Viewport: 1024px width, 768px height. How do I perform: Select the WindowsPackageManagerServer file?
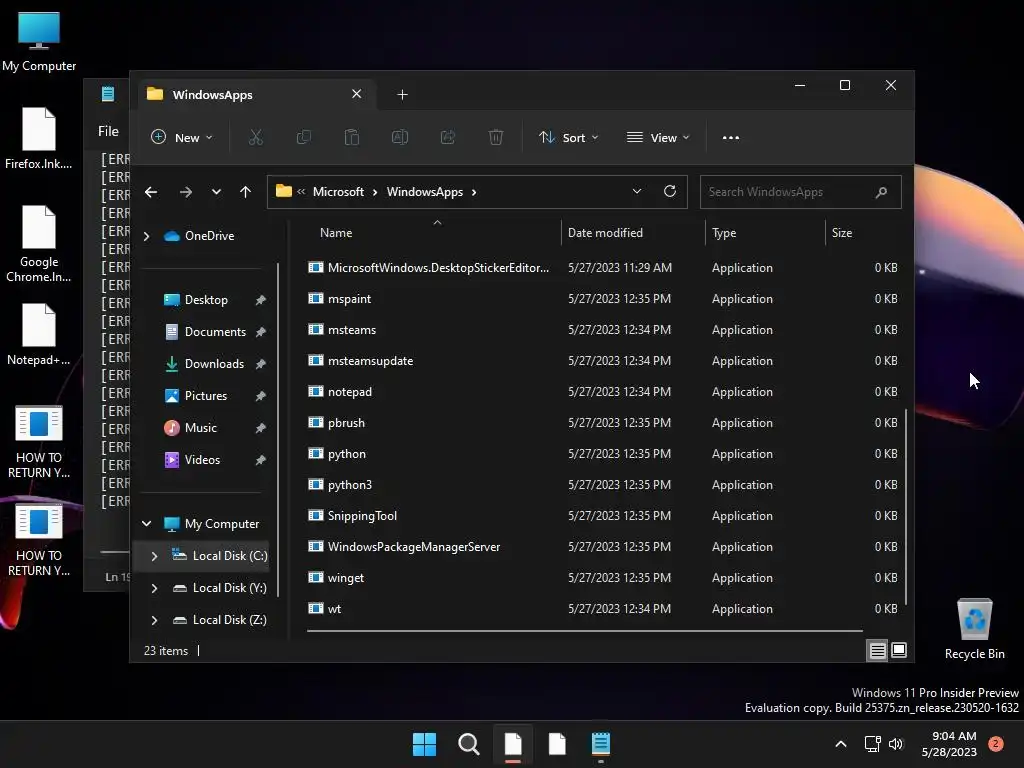(602, 547)
